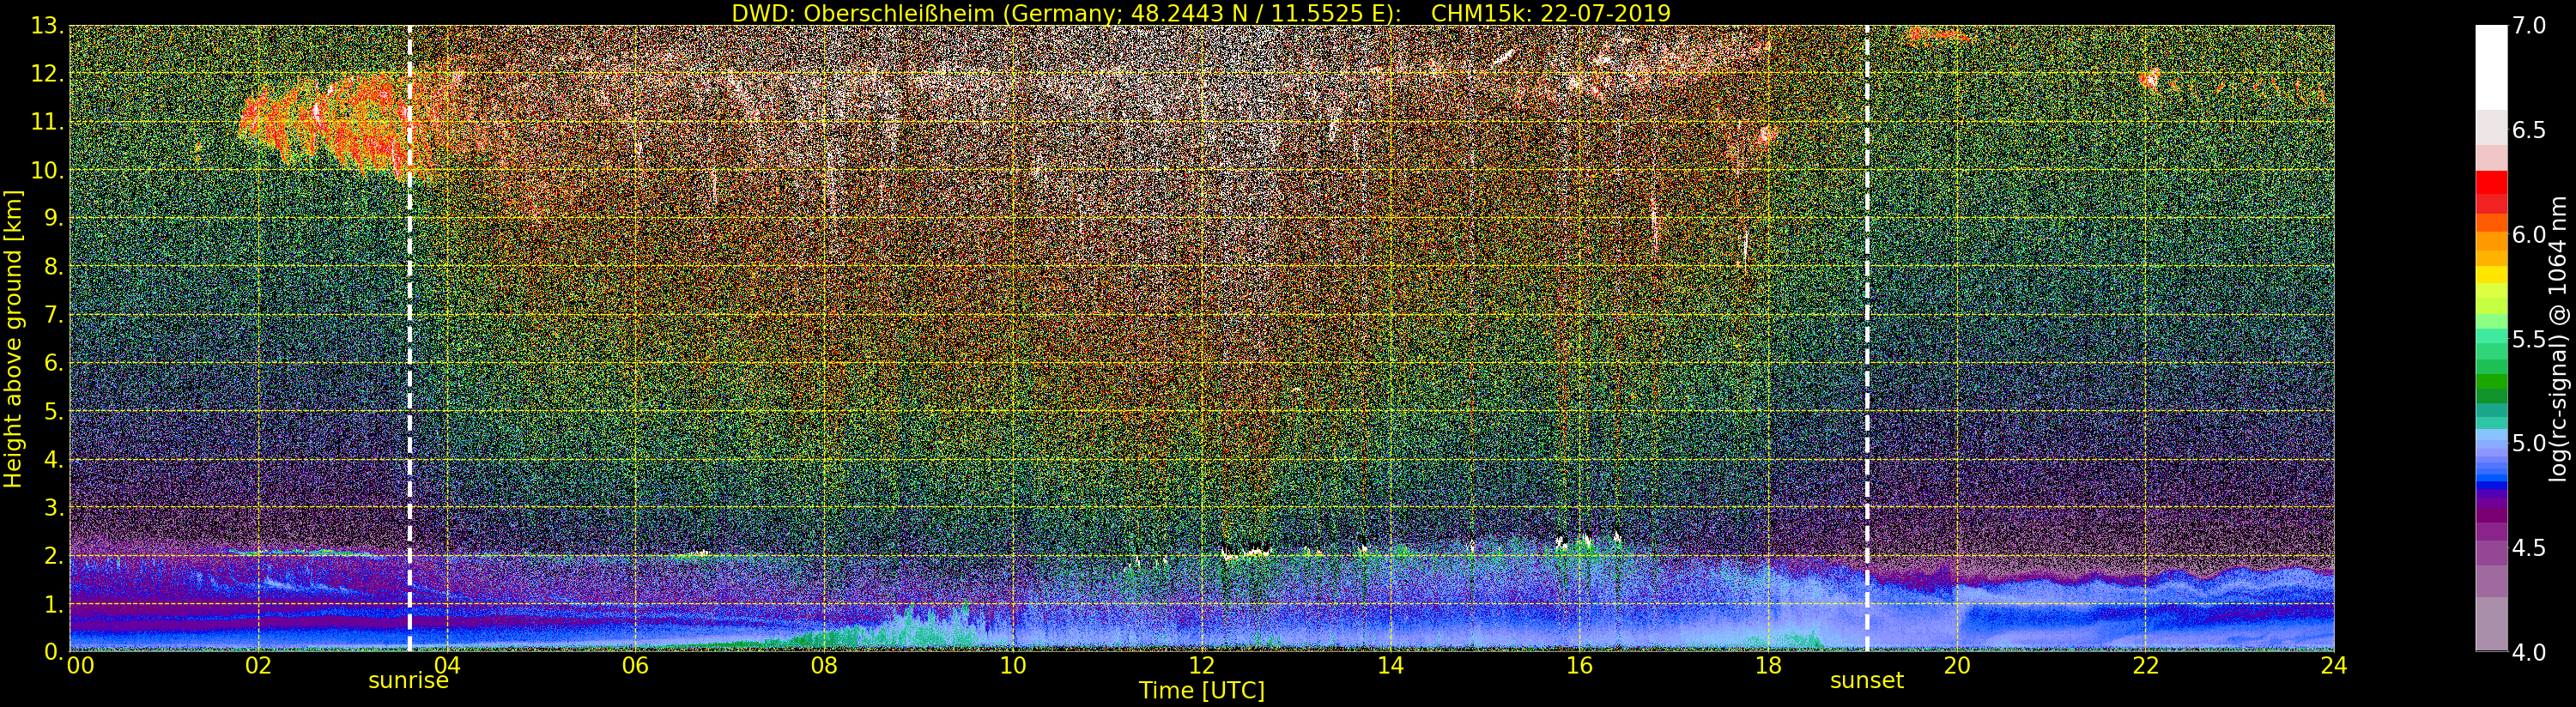Image resolution: width=2576 pixels, height=707 pixels.
Task: Click the white dashed sunrise marker line
Action: click(409, 338)
